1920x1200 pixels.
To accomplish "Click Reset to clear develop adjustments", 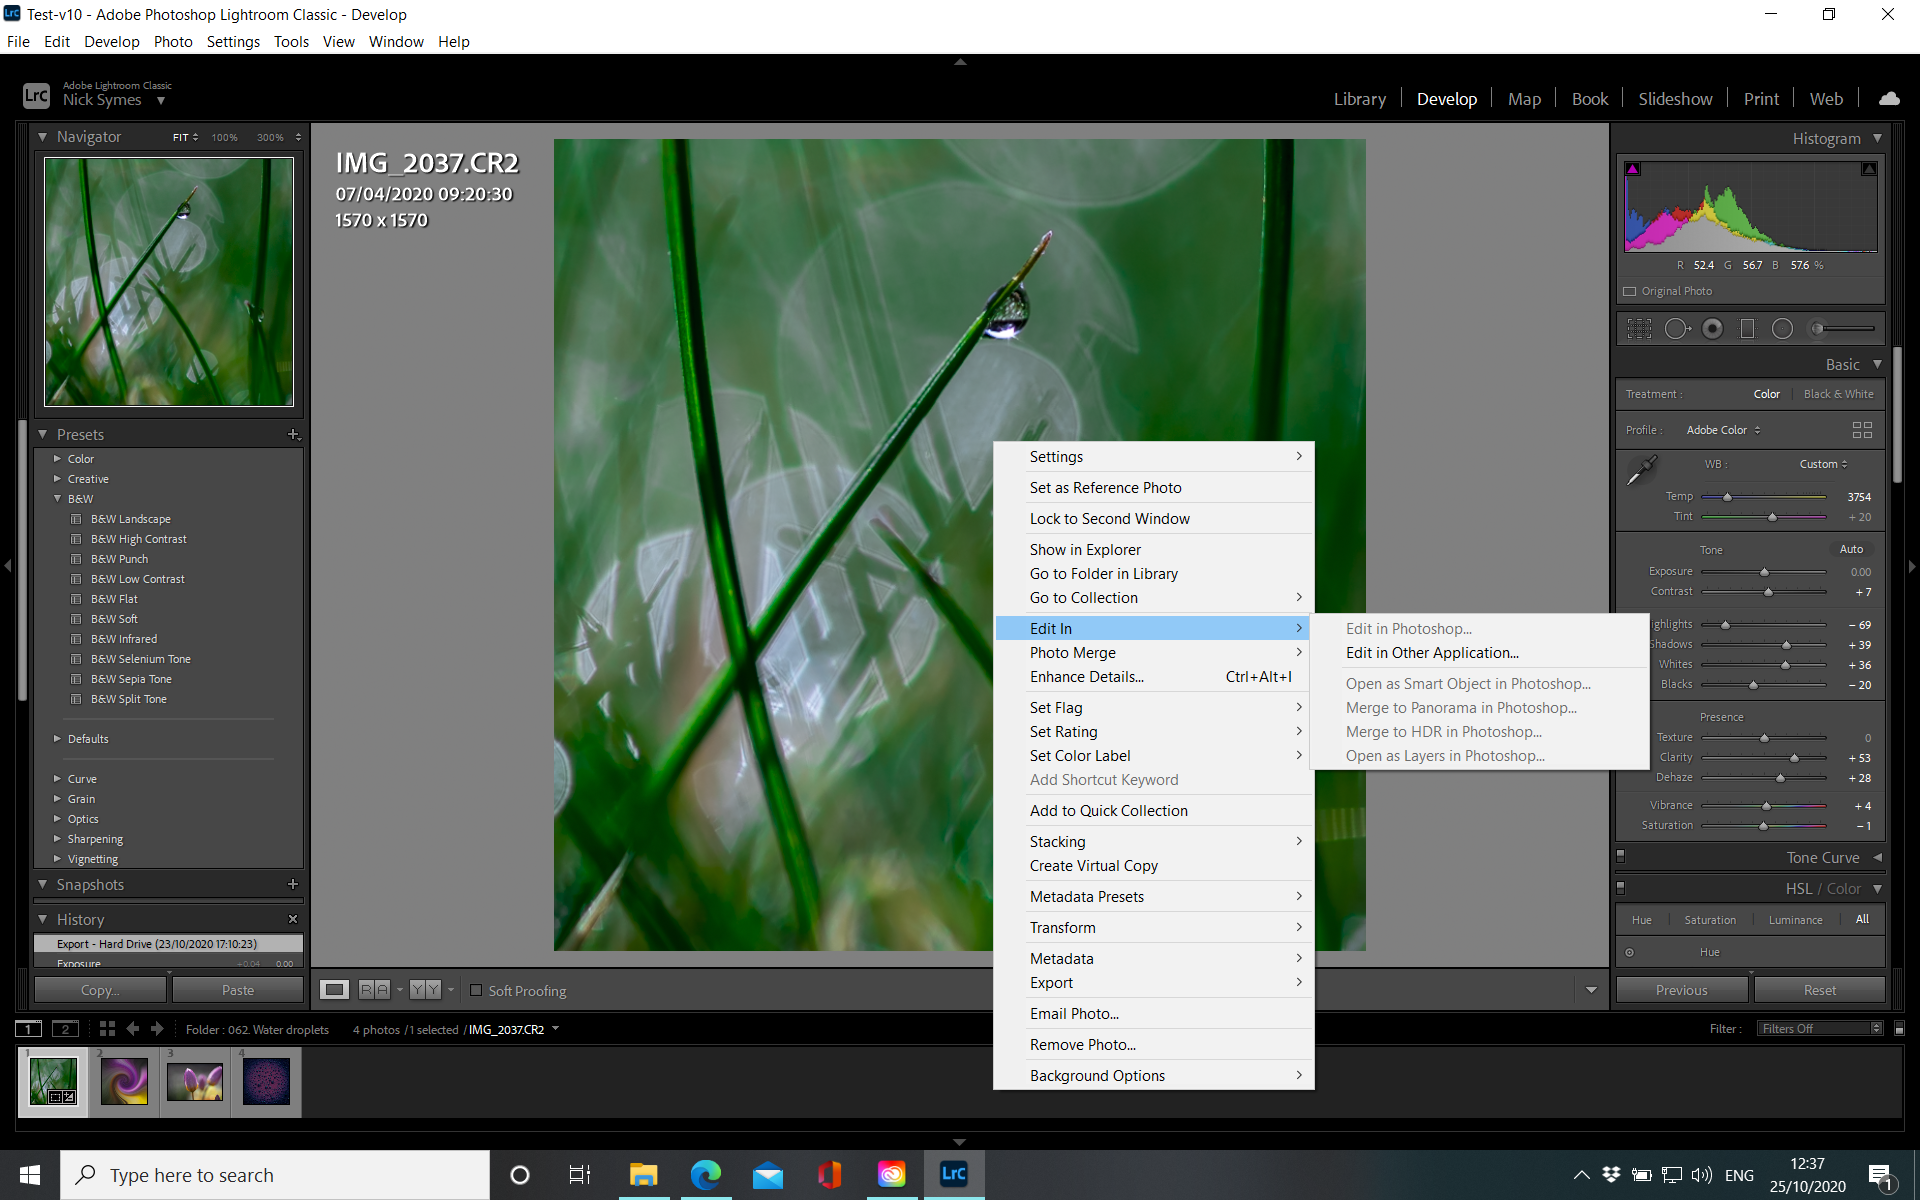I will pyautogui.click(x=1819, y=989).
